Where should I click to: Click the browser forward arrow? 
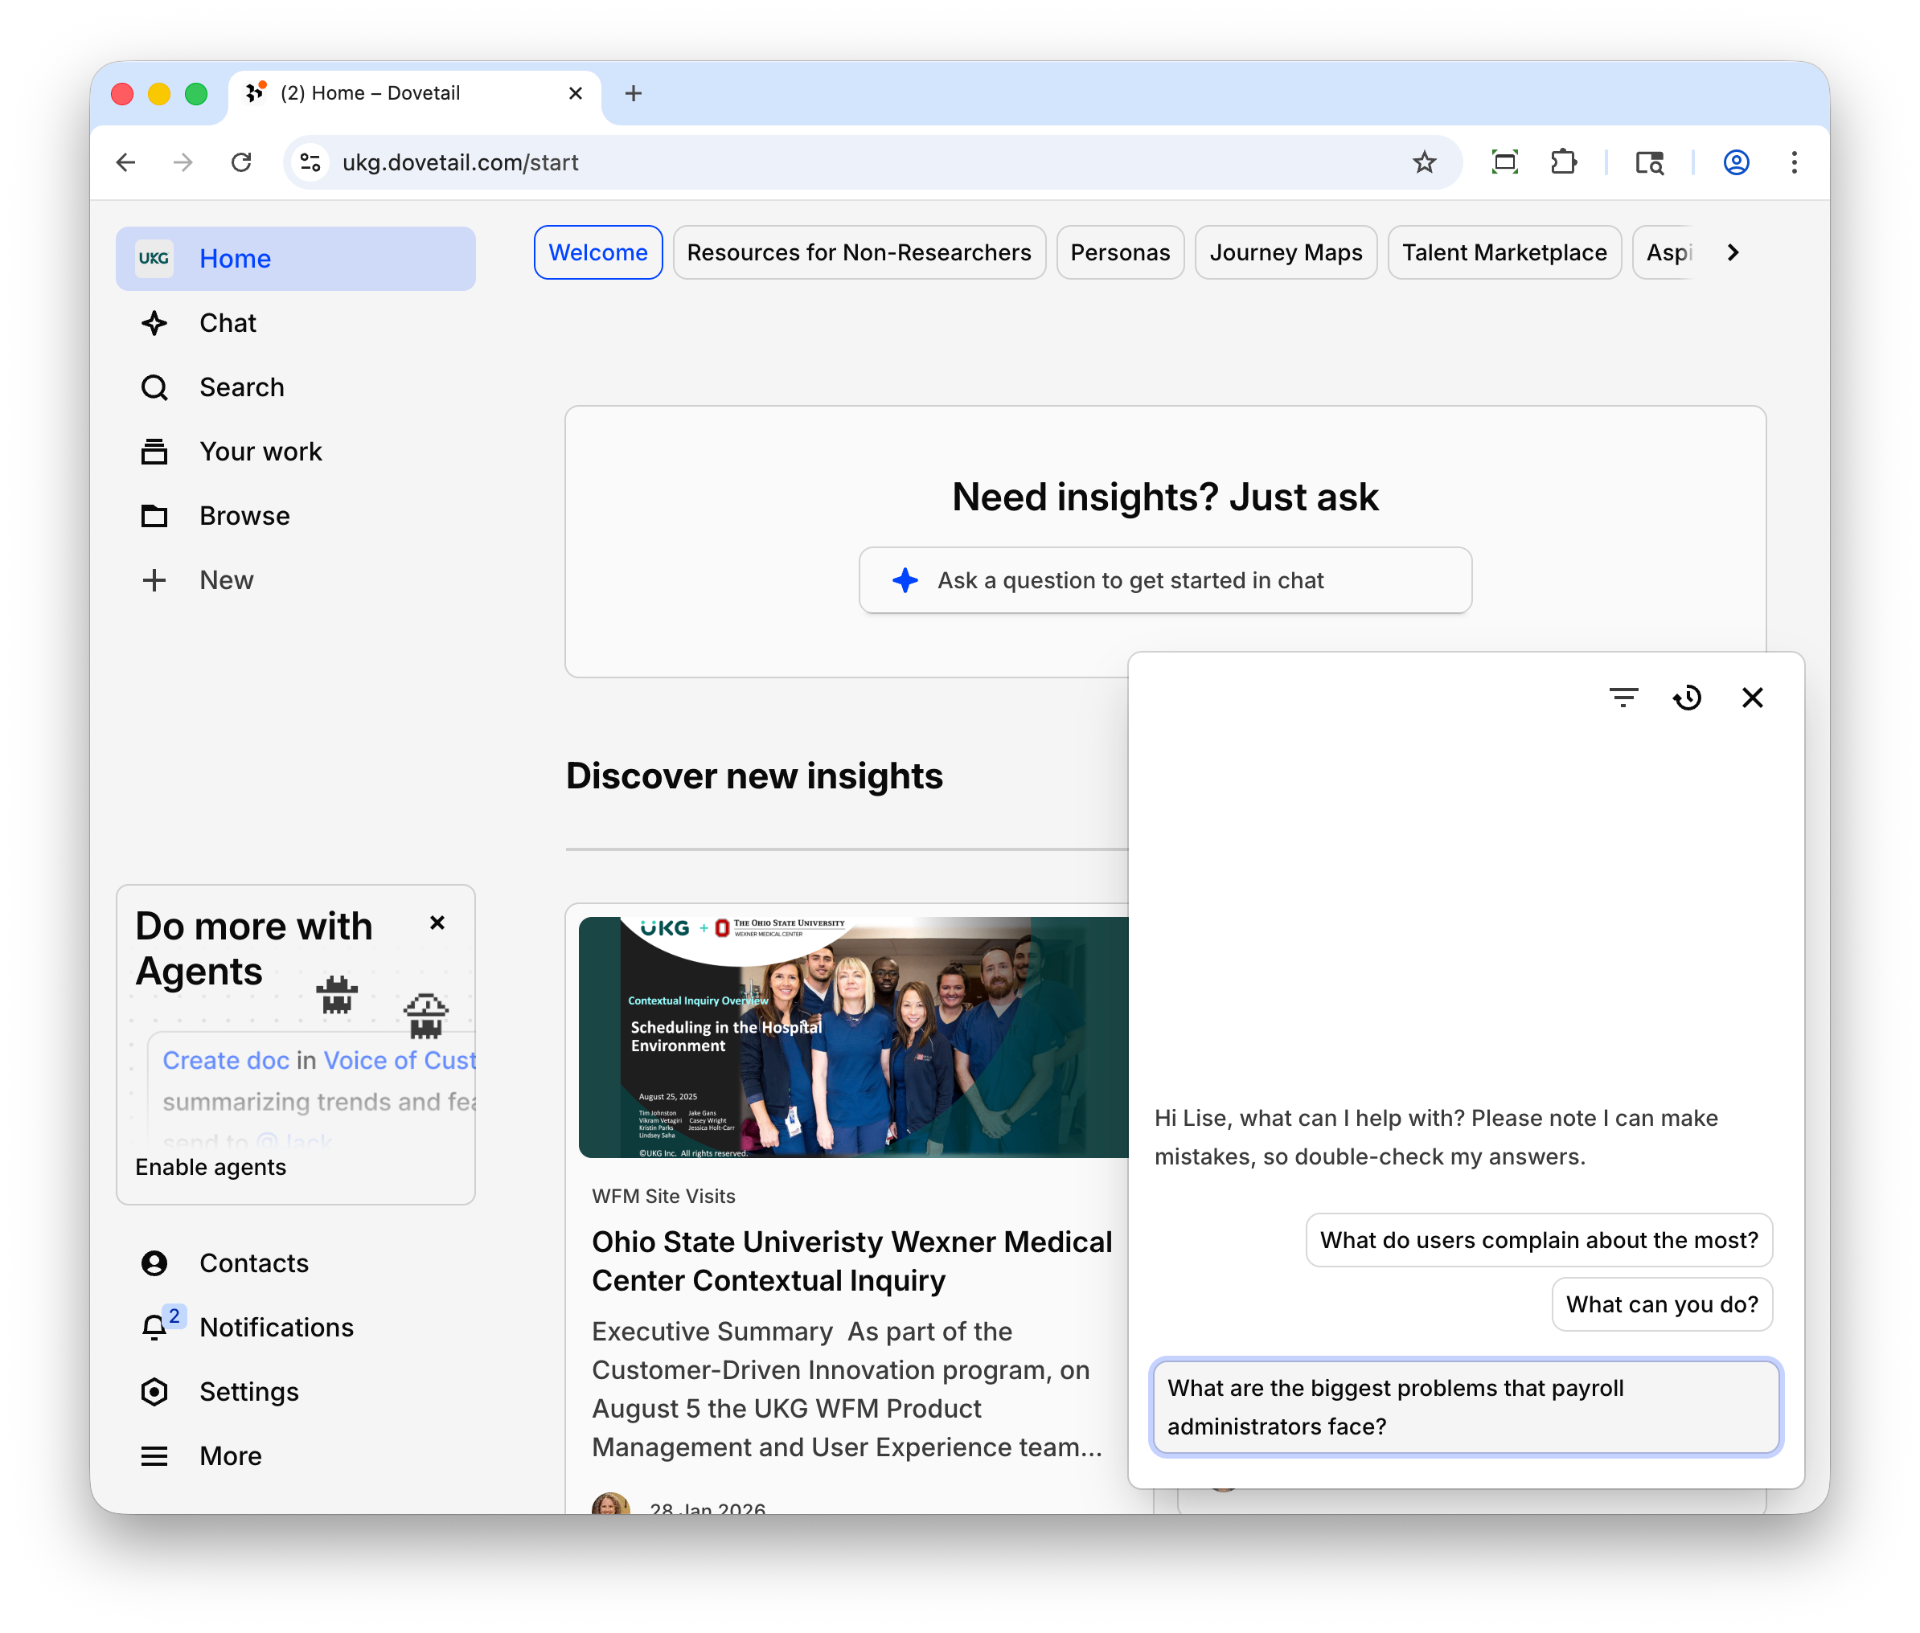coord(183,162)
